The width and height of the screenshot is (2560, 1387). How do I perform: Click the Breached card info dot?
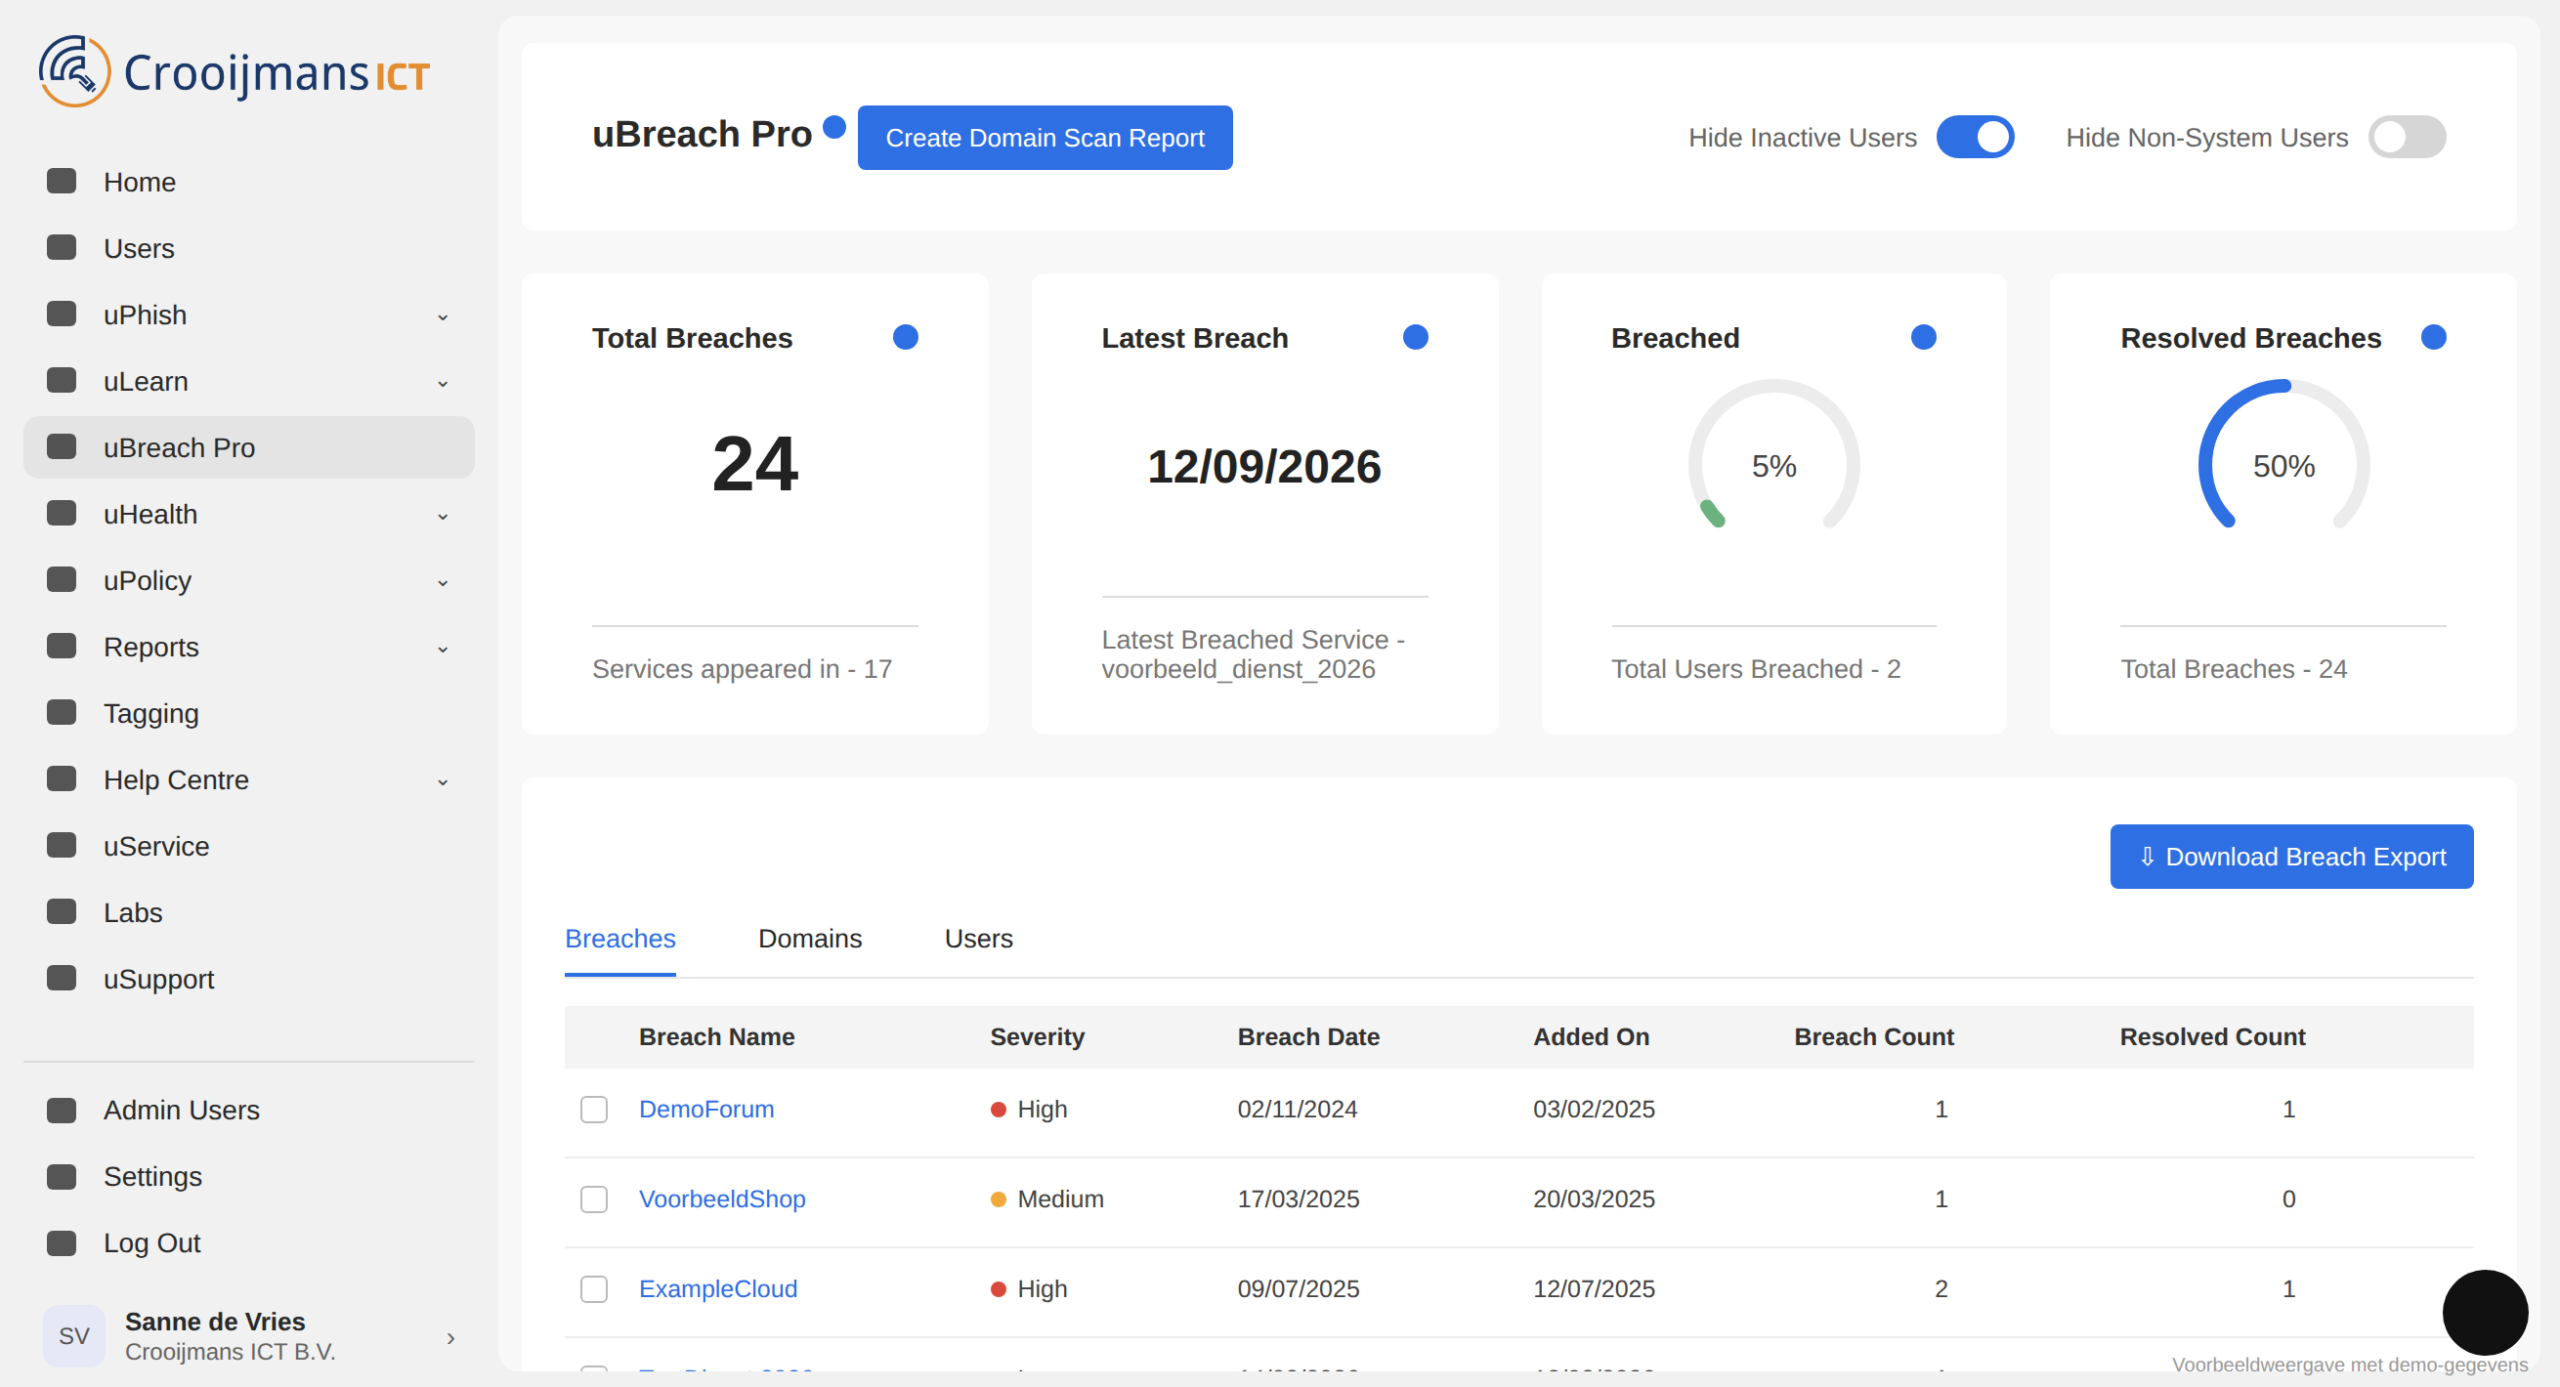(x=1923, y=337)
